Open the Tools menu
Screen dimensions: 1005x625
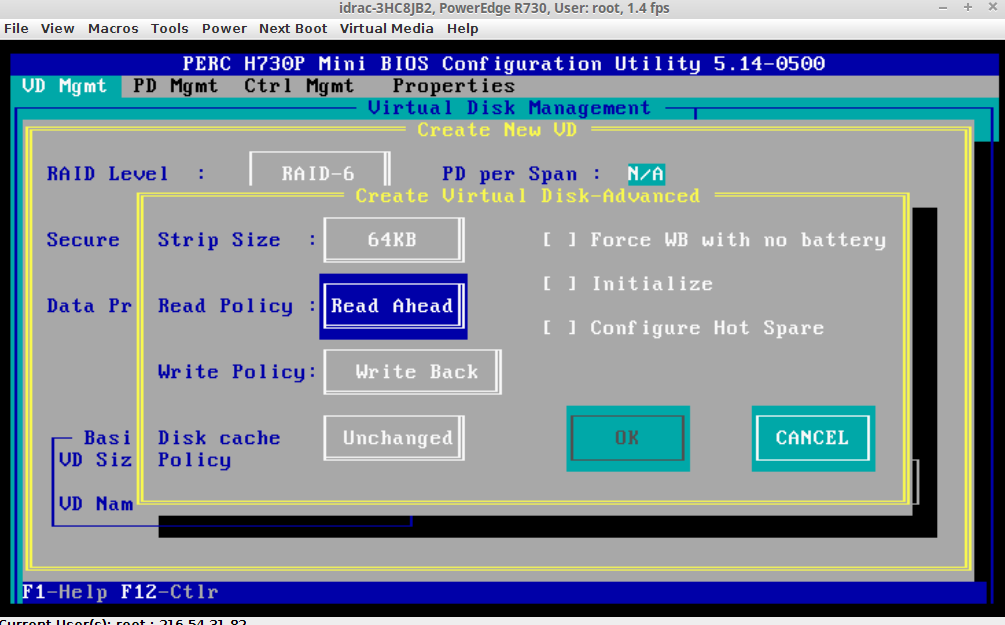pyautogui.click(x=169, y=29)
